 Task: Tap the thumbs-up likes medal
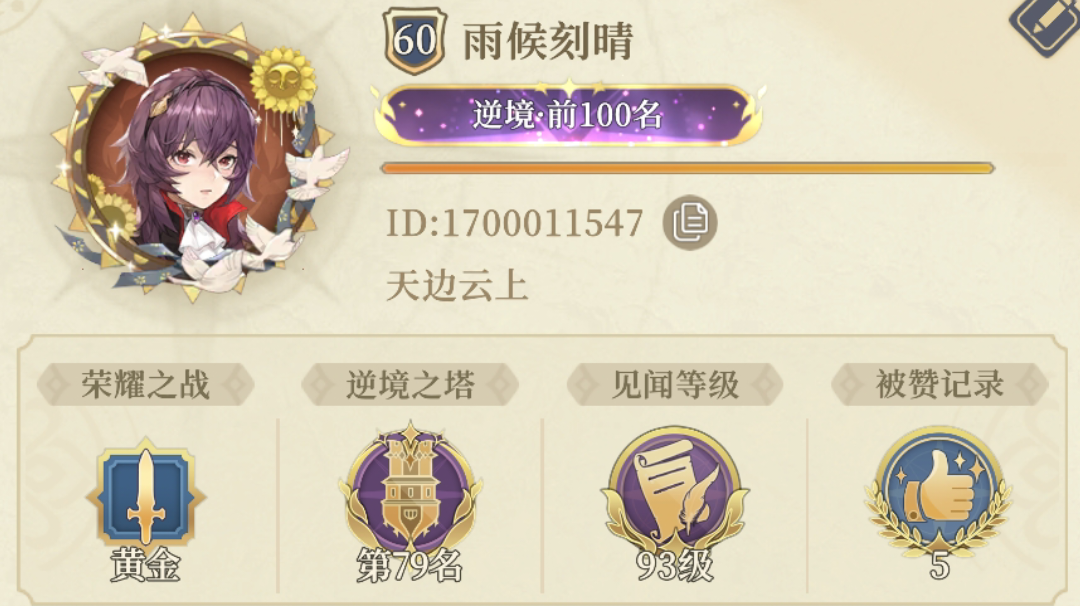point(938,491)
